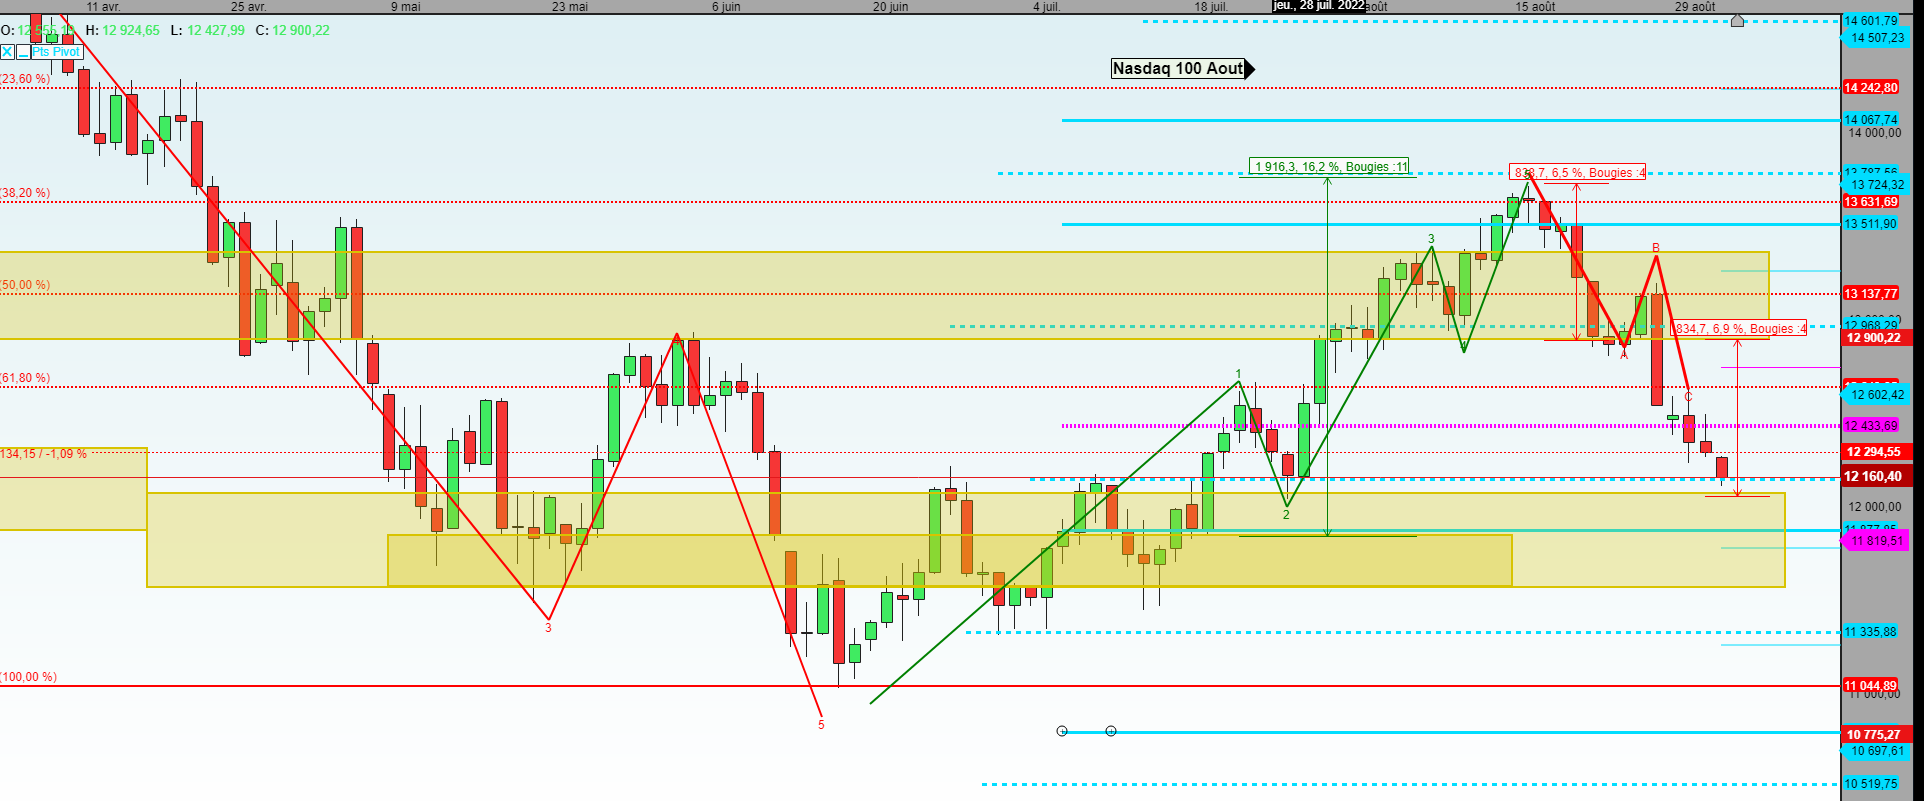The image size is (1924, 801).
Task: Remove the Pts Pivot indicator with X
Action: 7,52
